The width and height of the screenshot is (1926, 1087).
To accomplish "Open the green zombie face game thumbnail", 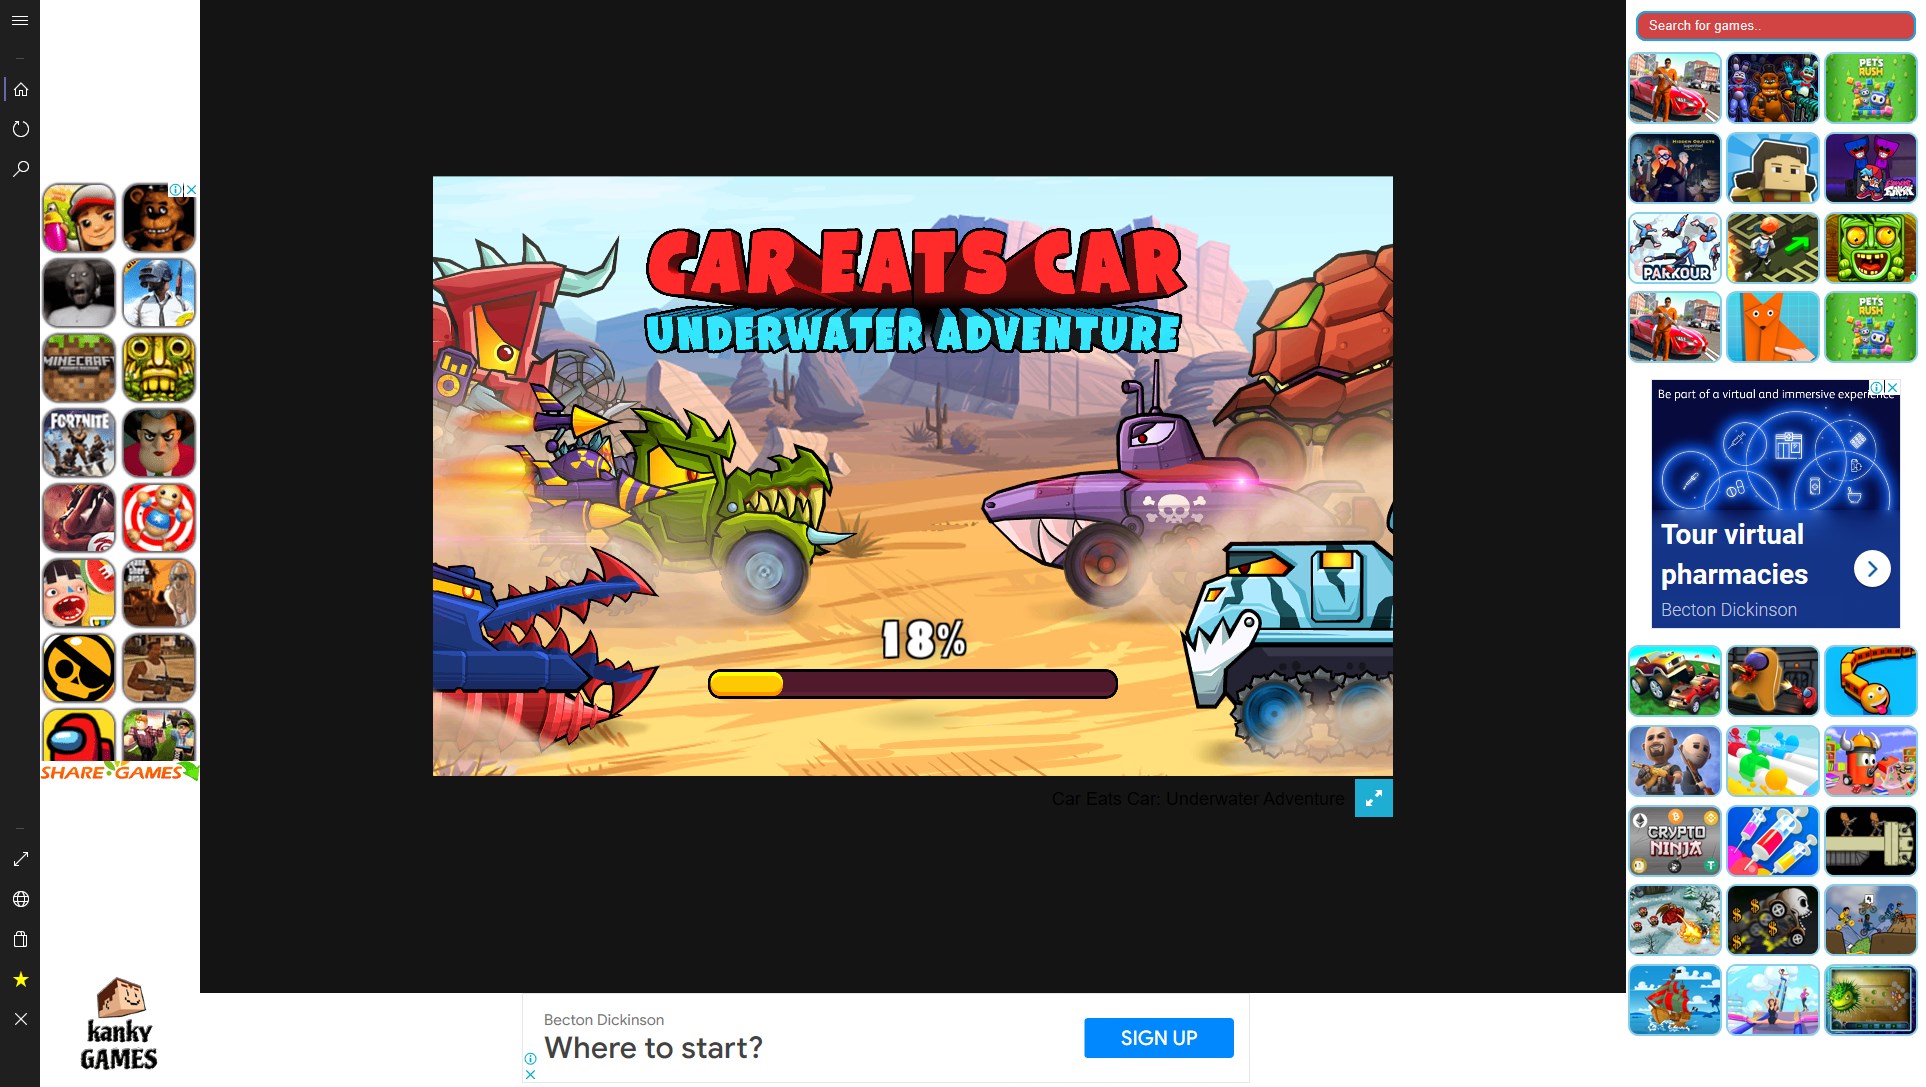I will click(x=1870, y=247).
